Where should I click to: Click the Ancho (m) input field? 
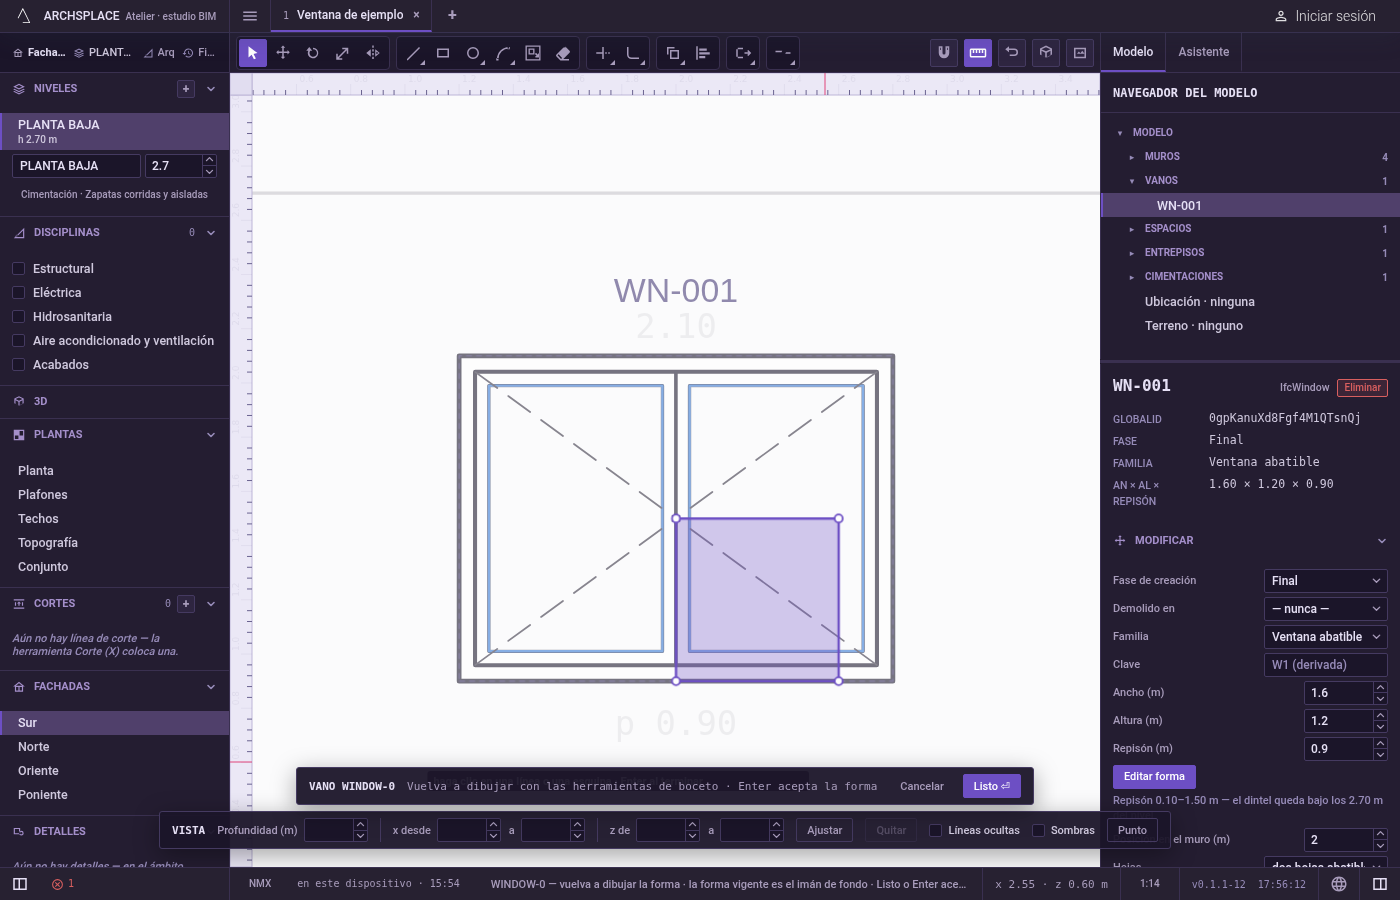coord(1338,693)
